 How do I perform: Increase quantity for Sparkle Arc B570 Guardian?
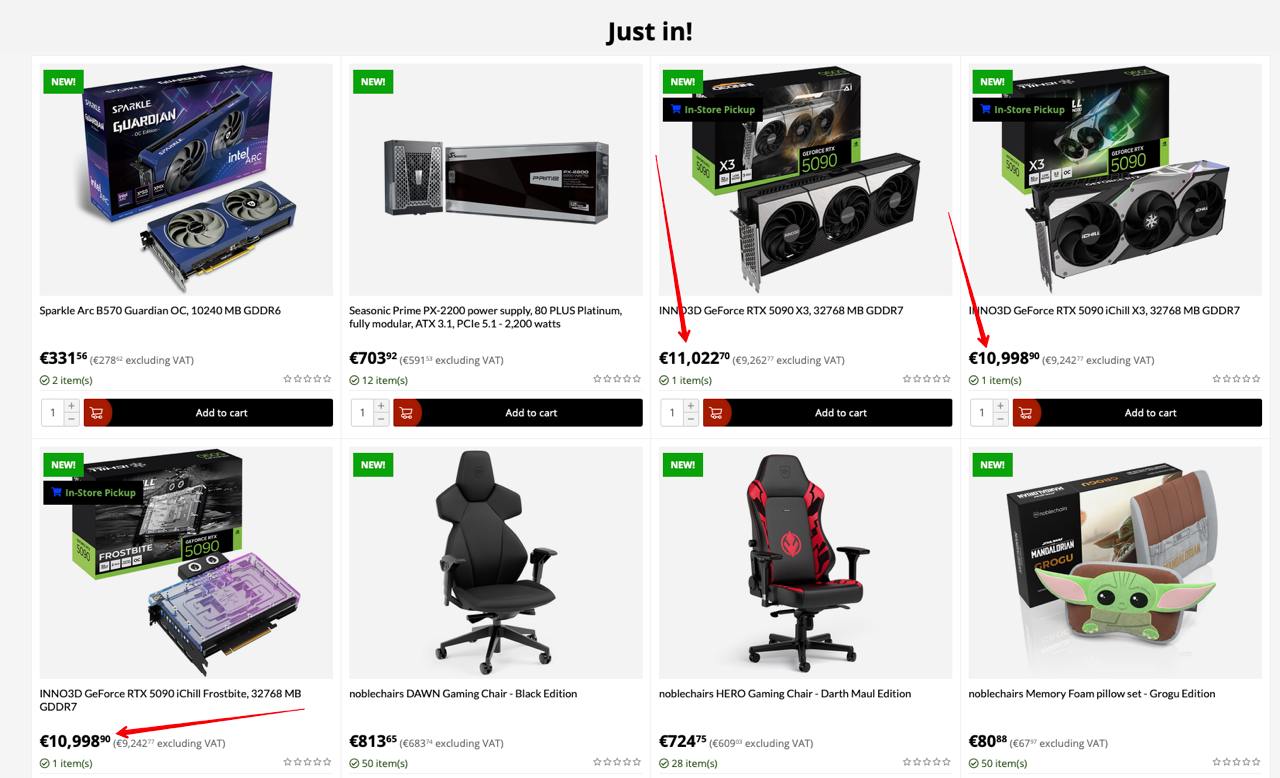[71, 406]
